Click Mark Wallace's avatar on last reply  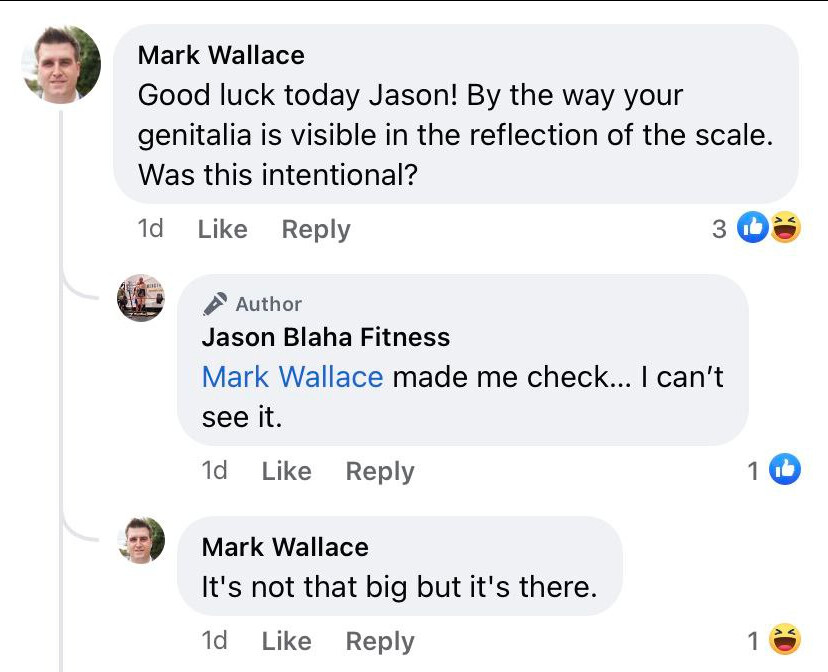point(141,540)
